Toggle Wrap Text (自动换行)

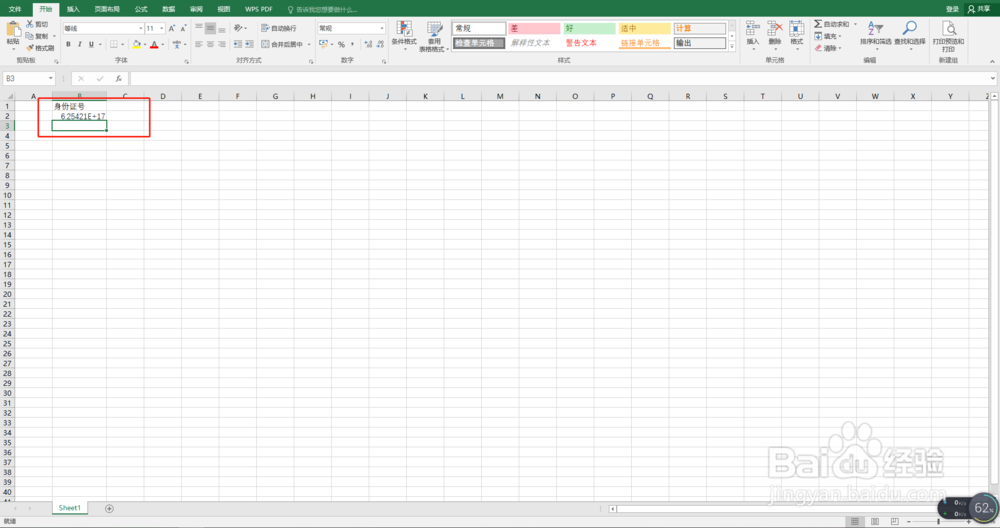[279, 28]
